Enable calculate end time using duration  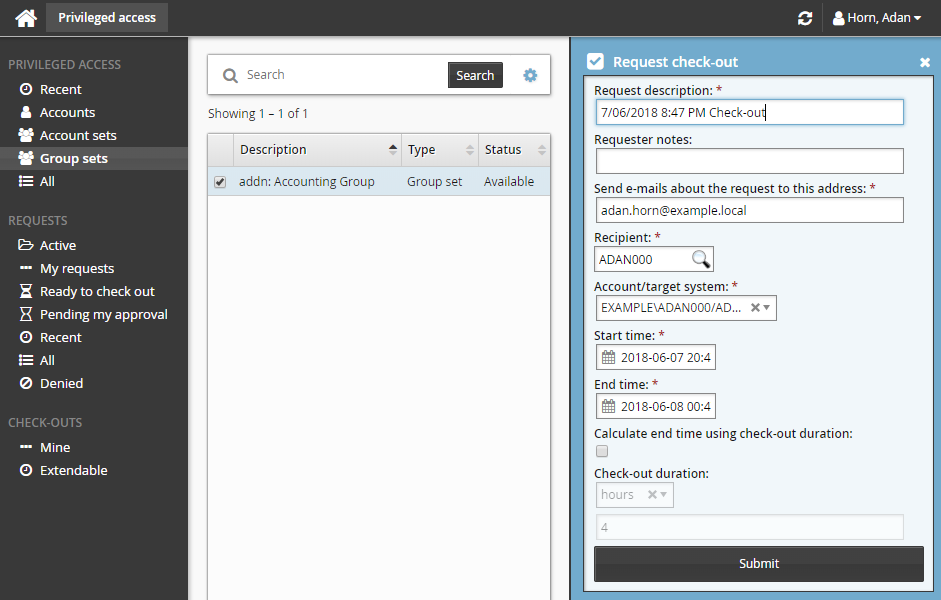(x=602, y=452)
